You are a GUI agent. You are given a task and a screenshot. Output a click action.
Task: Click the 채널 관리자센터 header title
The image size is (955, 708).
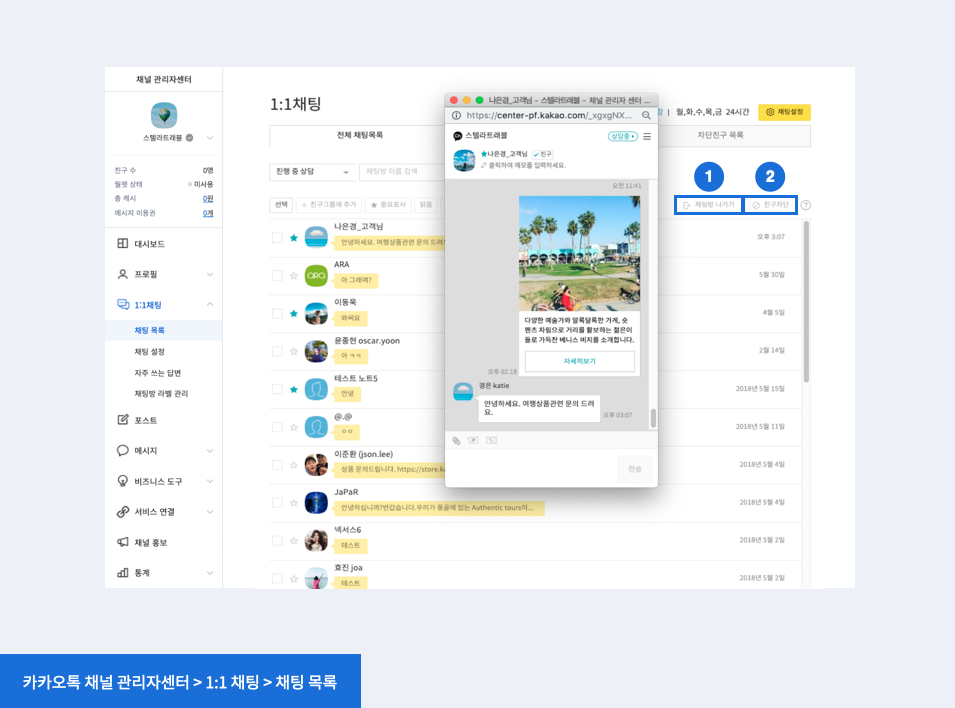(x=164, y=79)
